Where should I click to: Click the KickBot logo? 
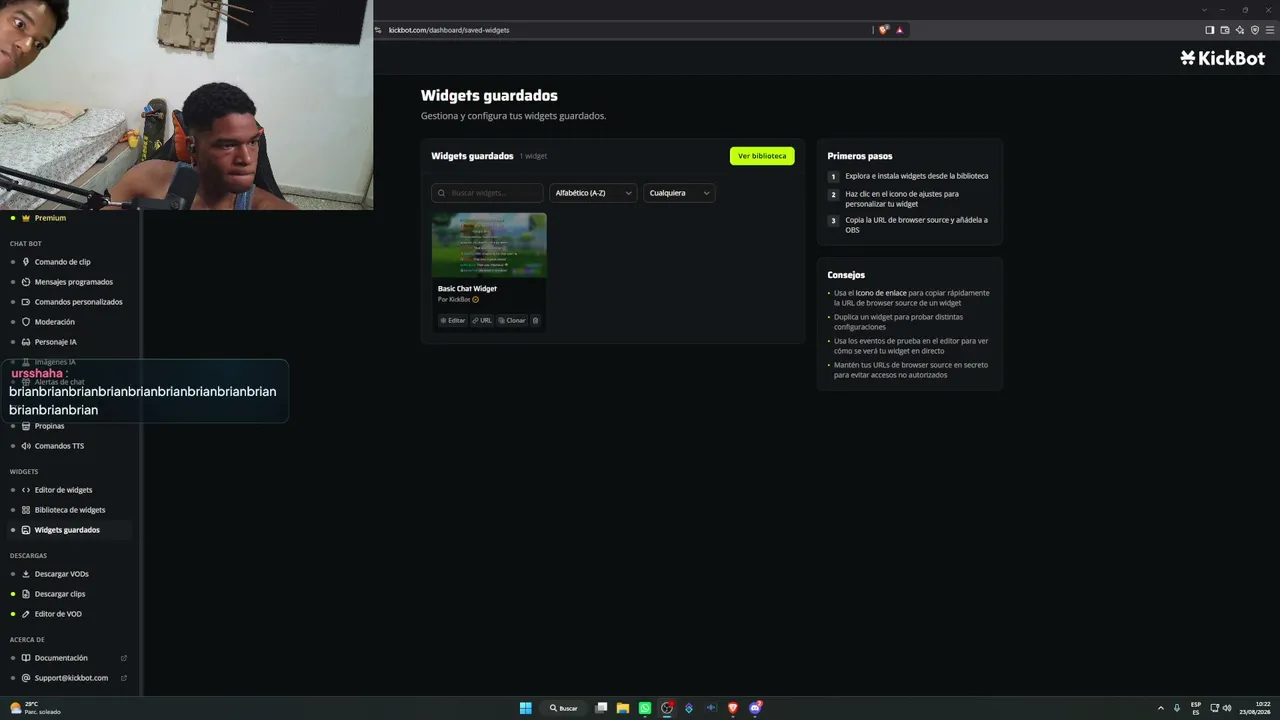[x=1222, y=58]
